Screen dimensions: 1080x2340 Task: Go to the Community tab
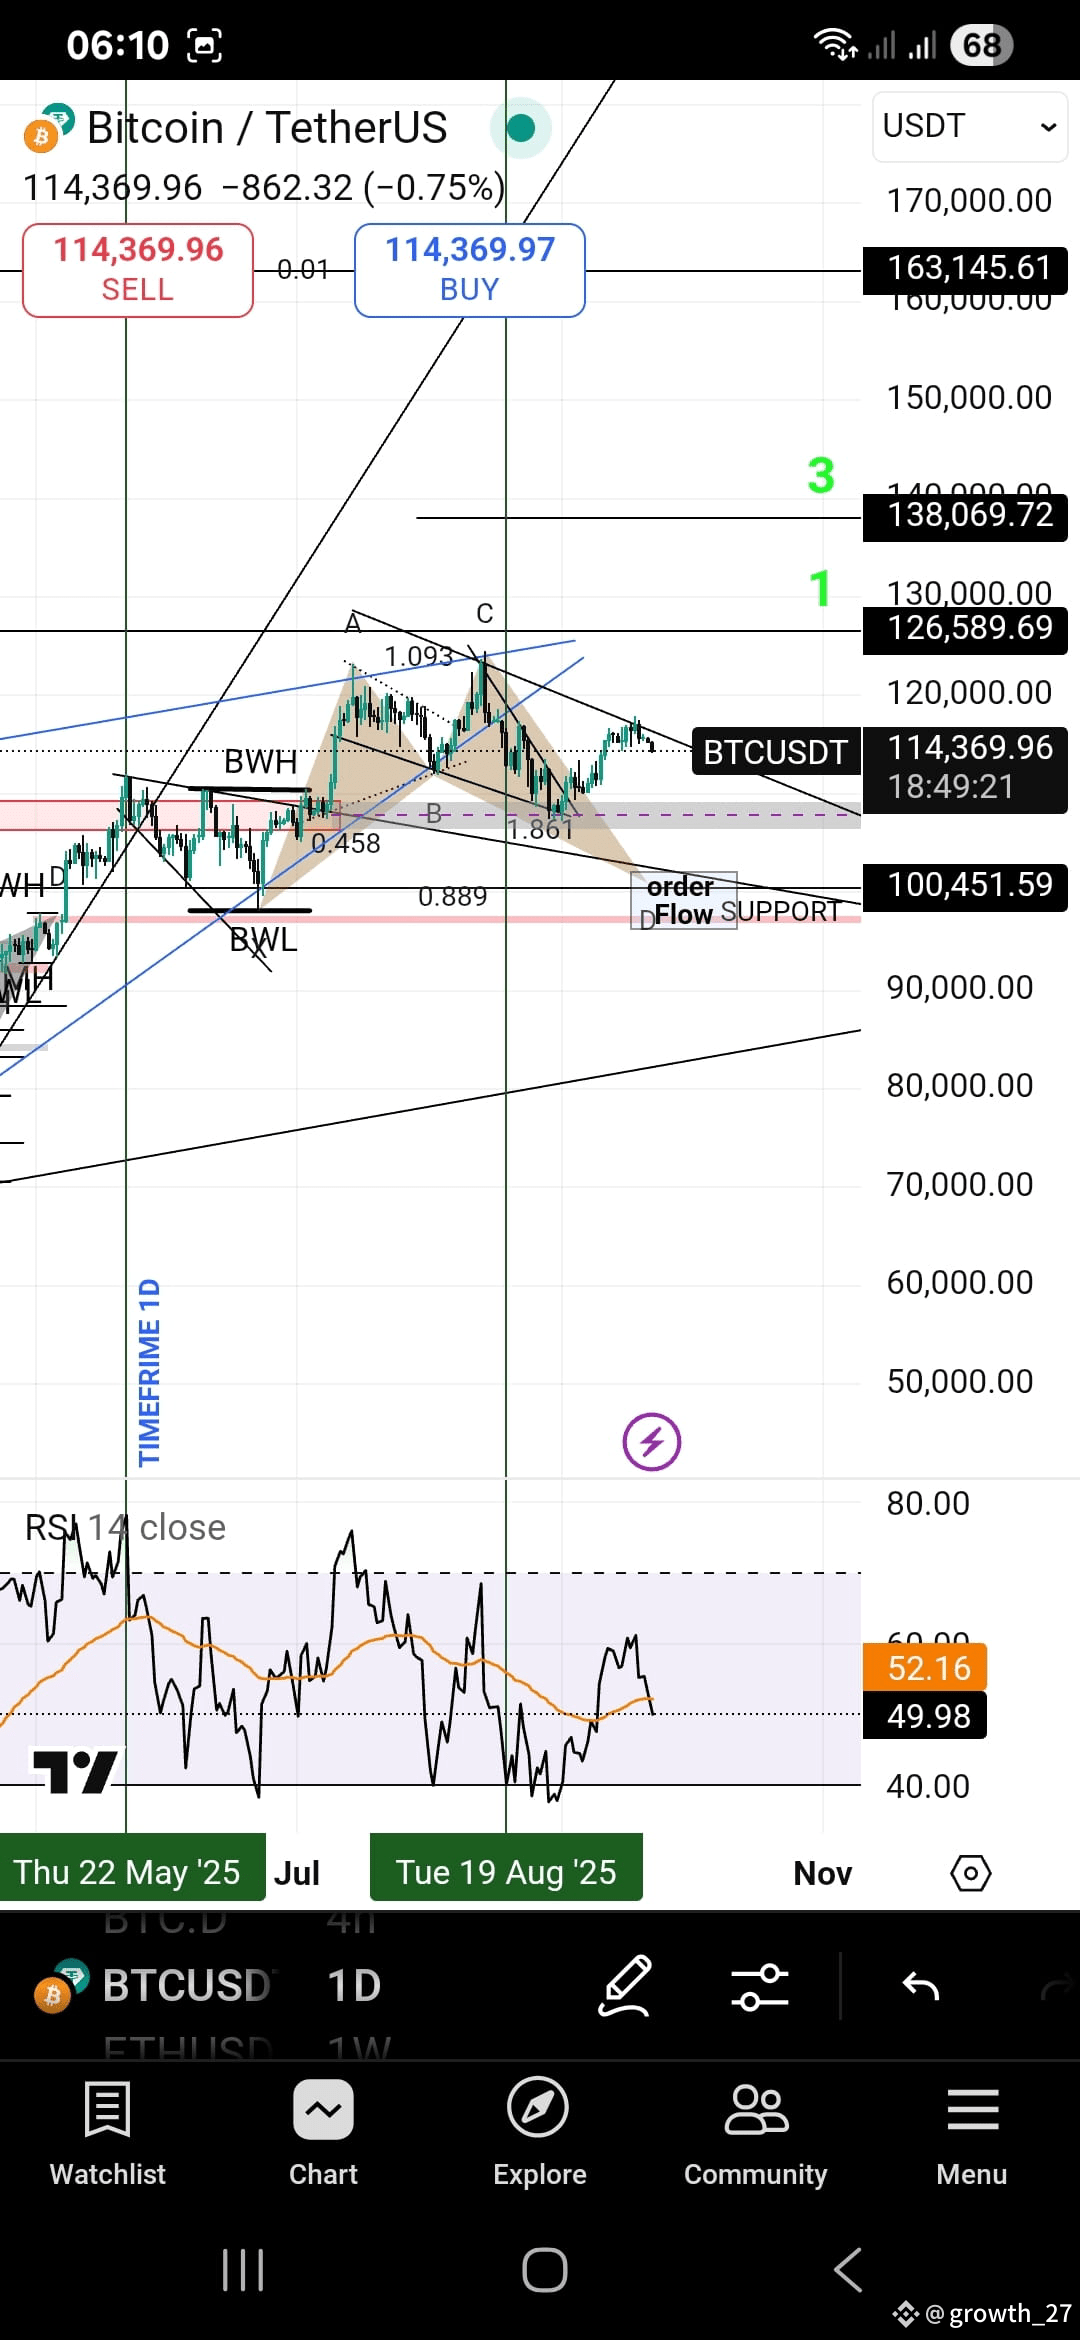(x=755, y=2133)
